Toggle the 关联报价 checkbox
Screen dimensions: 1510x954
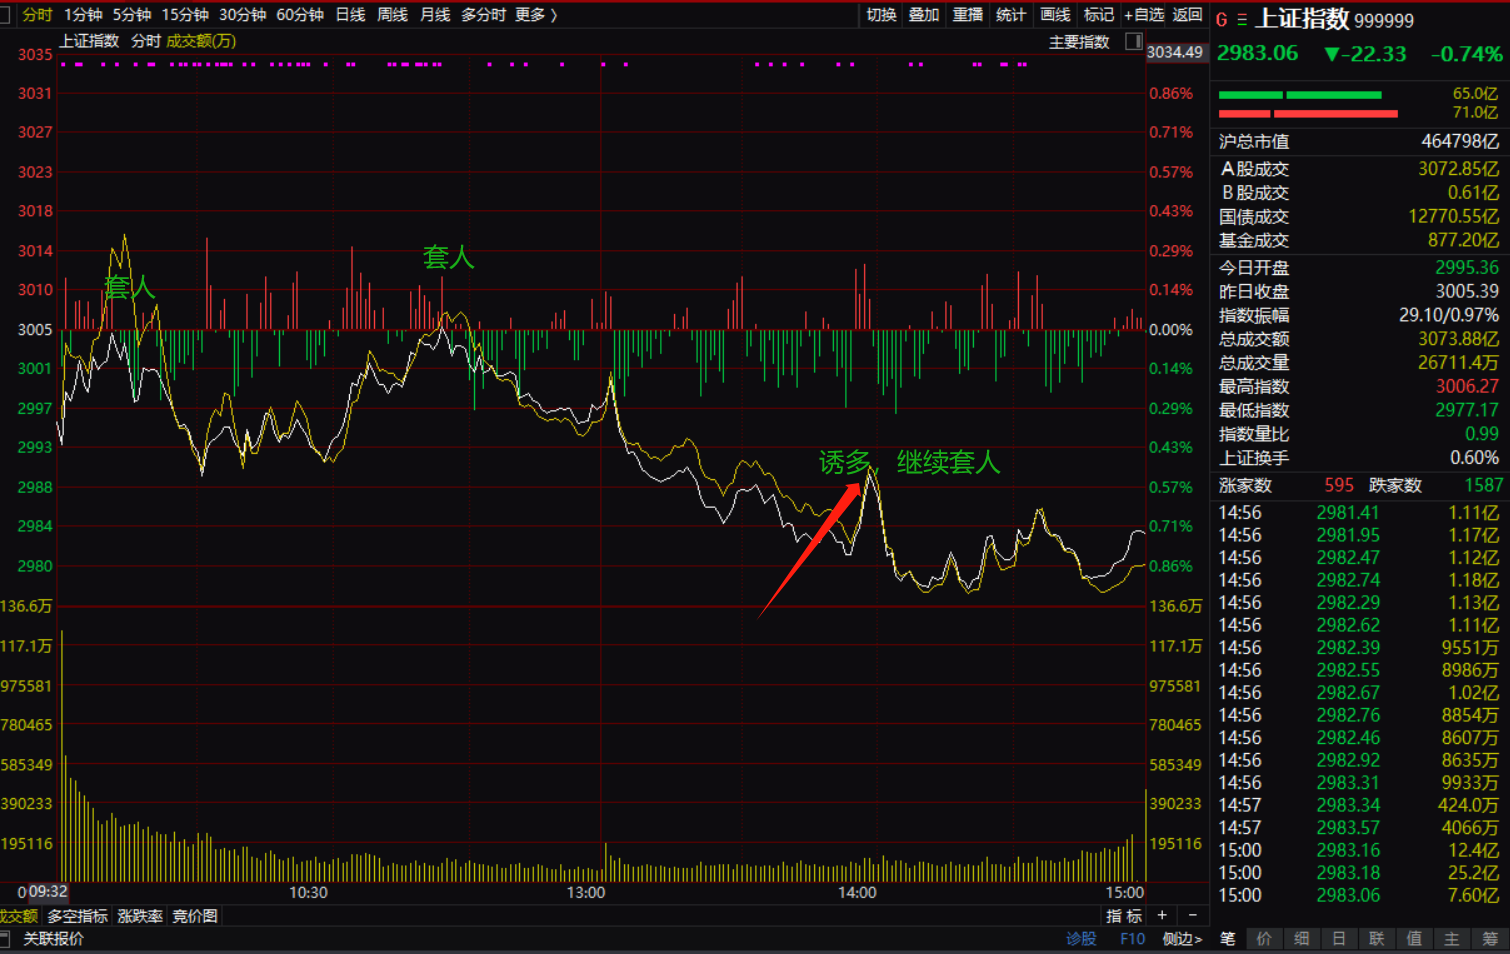click(6, 938)
